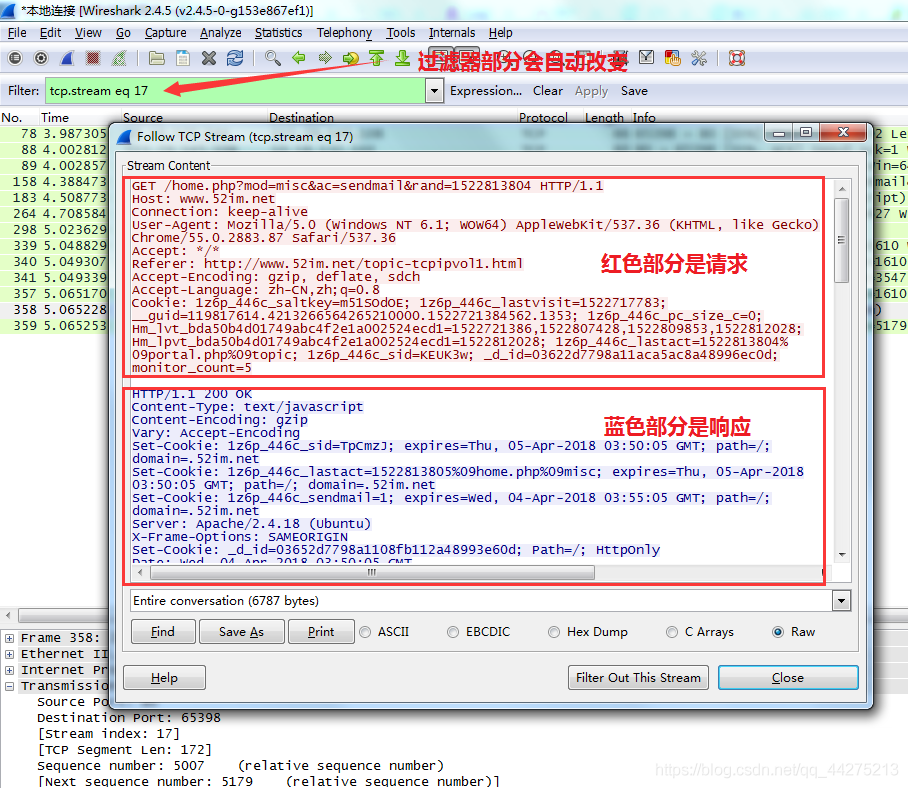Start a new live capture (shark fin)
Screen dimensions: 908x788
click(x=67, y=58)
